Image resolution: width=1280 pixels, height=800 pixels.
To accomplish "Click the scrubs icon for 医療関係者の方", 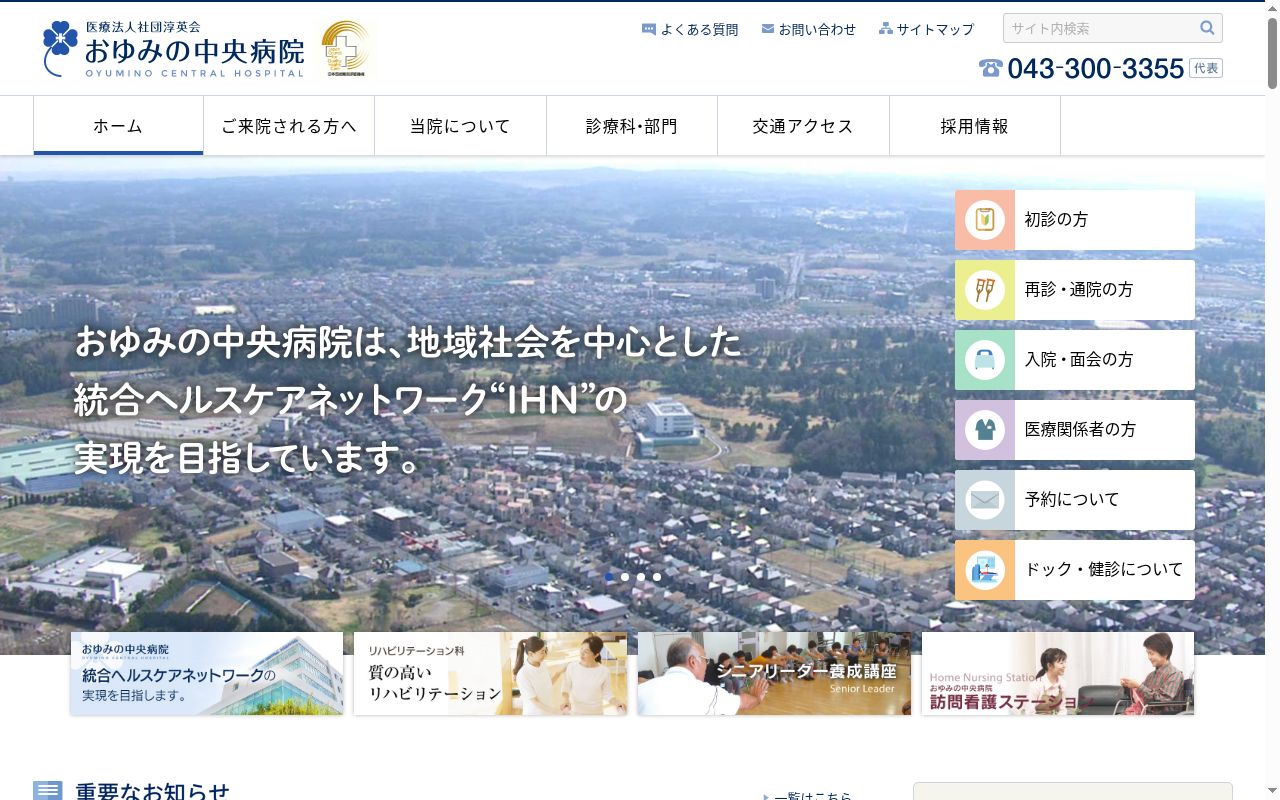I will 985,430.
